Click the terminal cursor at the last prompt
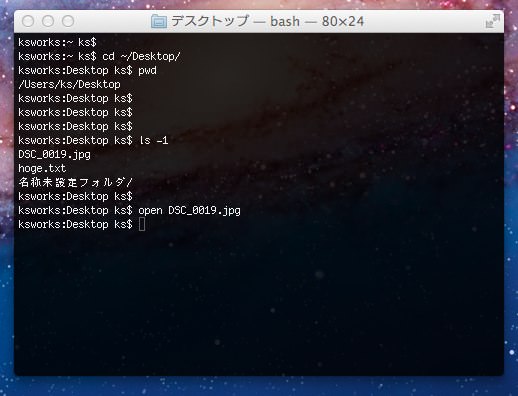This screenshot has height=396, width=518. click(x=142, y=224)
